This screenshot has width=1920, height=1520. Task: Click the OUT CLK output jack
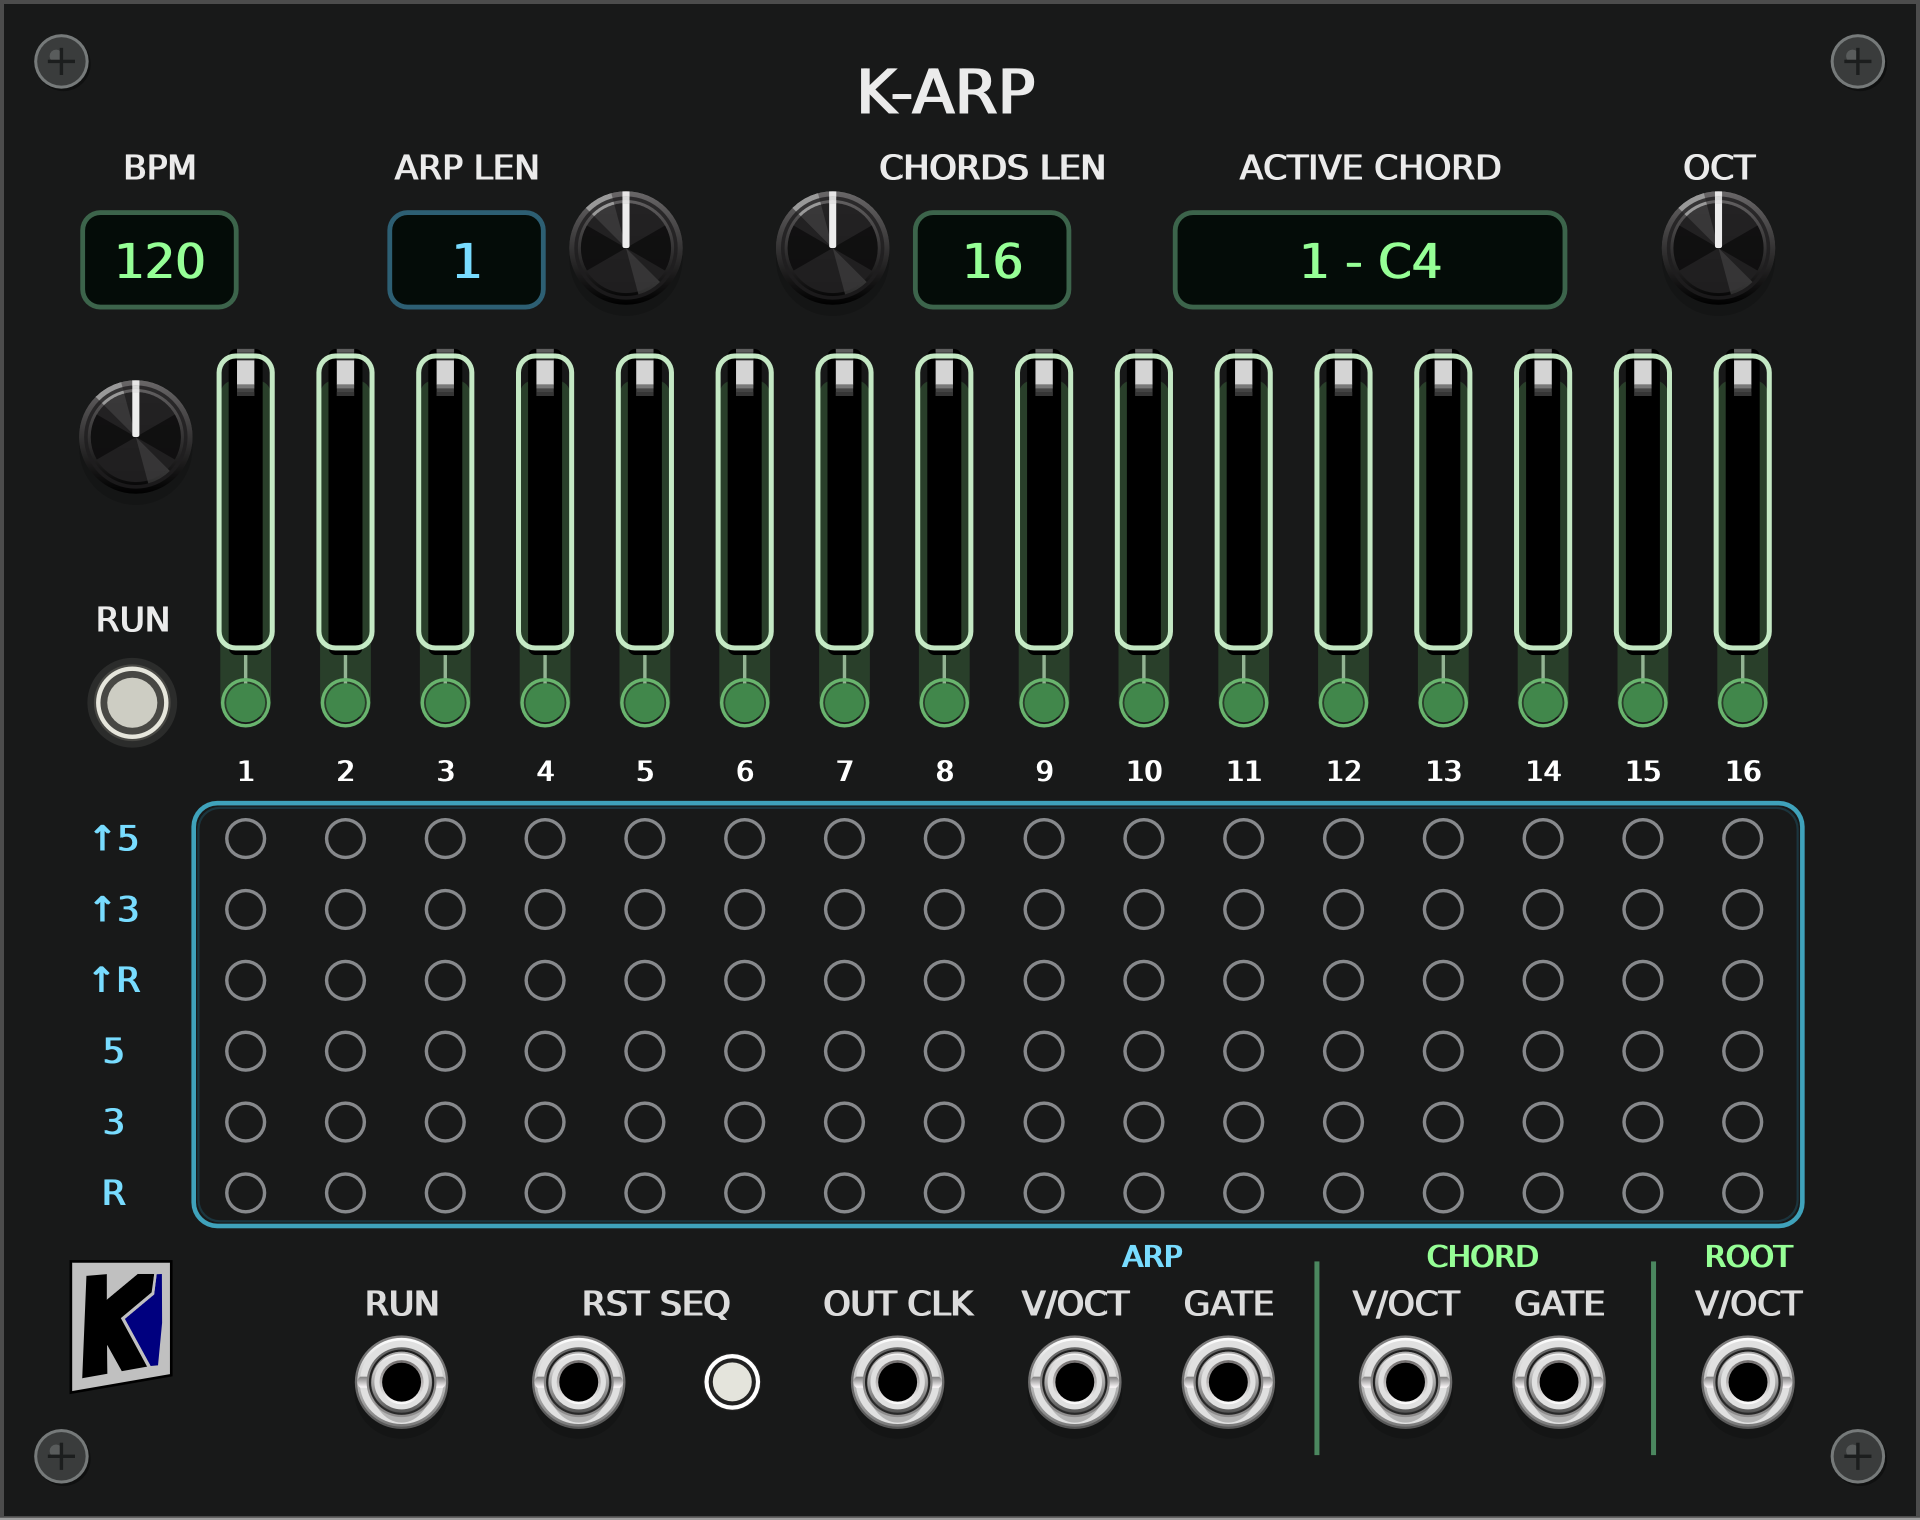tap(897, 1382)
